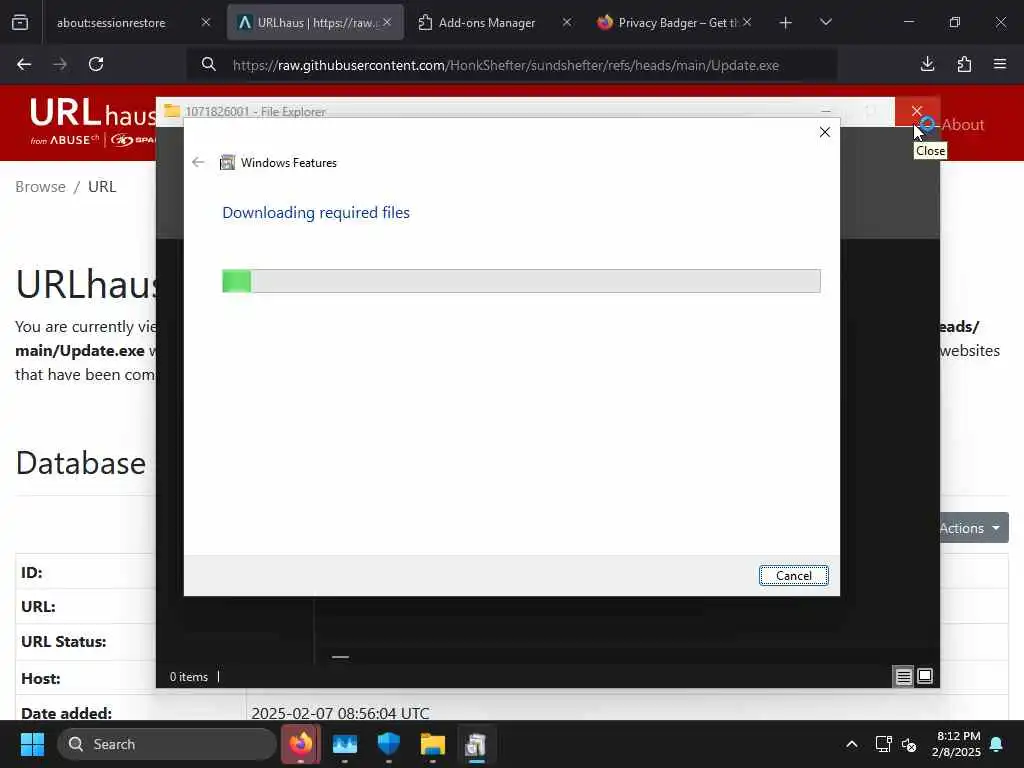Screen dimensions: 1024x768
Task: Open the notifications bell icon
Action: pos(997,744)
